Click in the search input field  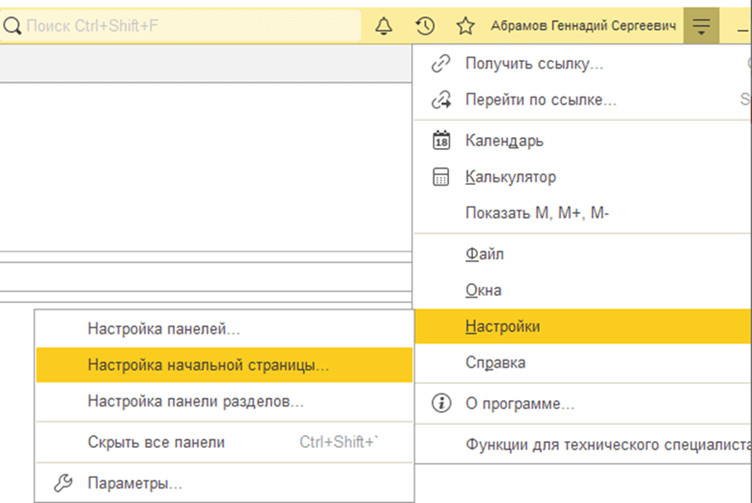pyautogui.click(x=190, y=25)
